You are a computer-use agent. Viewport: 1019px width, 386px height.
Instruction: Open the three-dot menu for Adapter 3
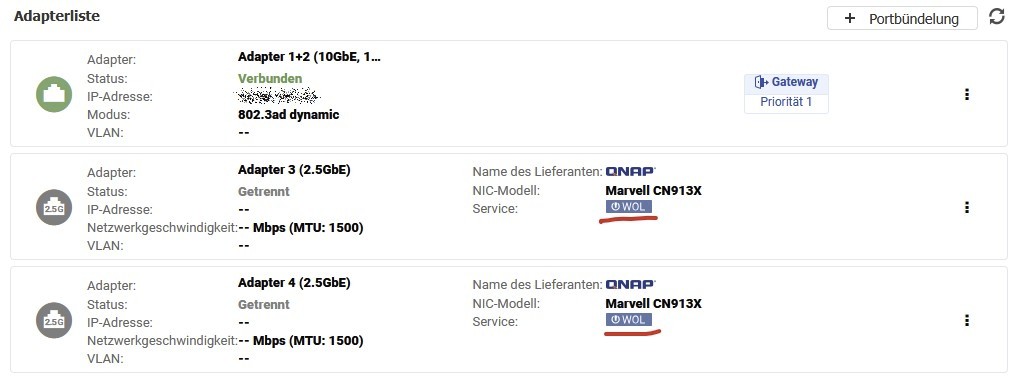[967, 207]
